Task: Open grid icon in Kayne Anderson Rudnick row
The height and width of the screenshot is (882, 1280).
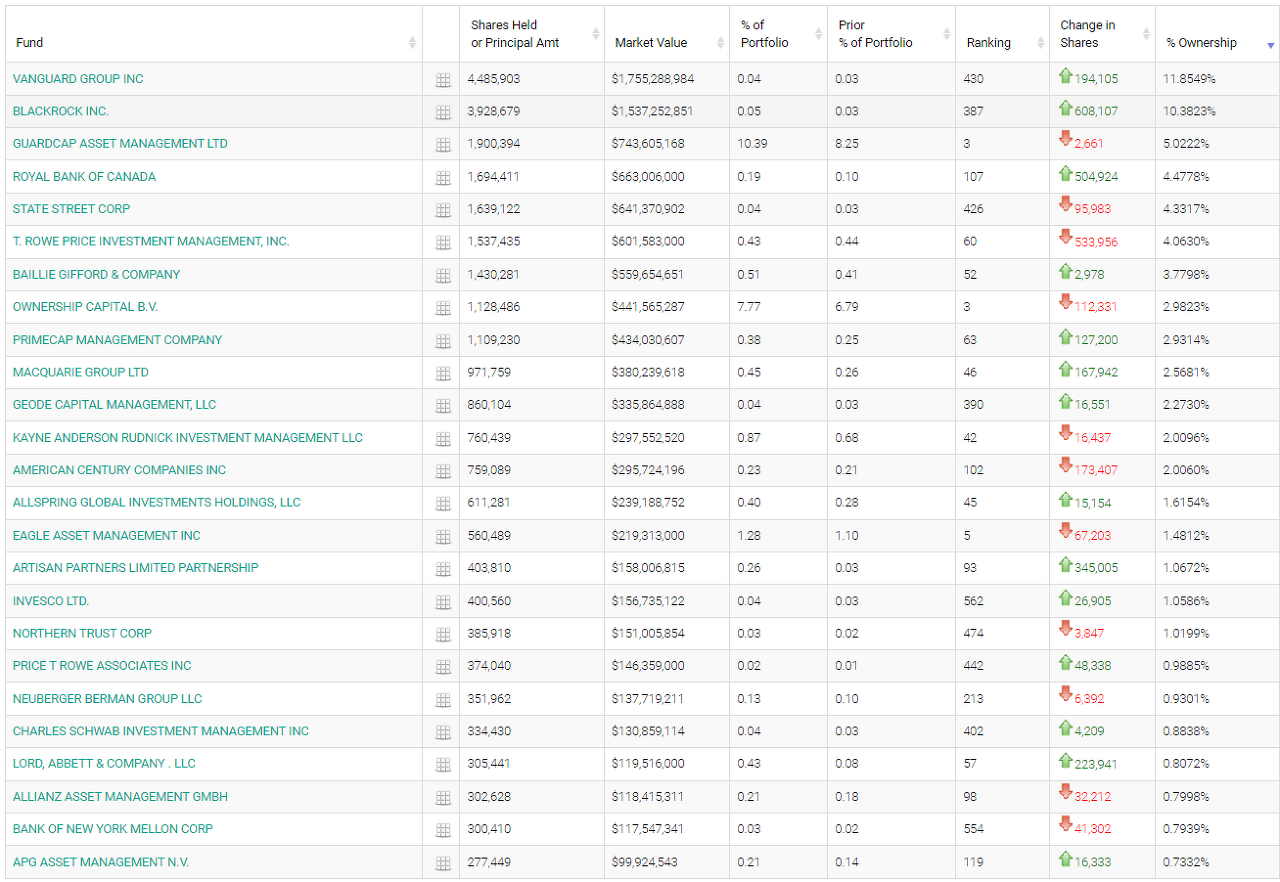Action: point(443,439)
